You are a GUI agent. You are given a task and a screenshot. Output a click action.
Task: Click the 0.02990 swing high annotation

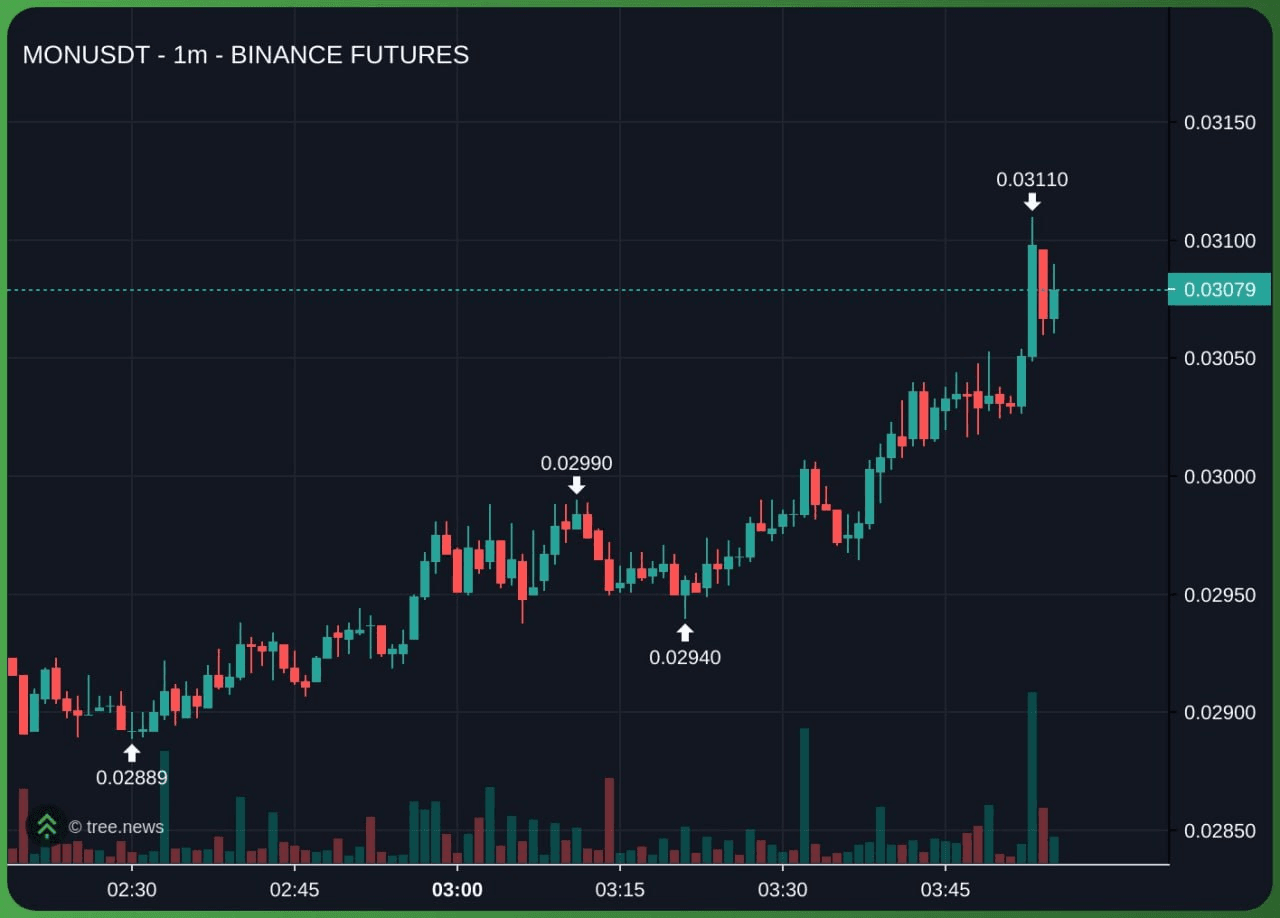(x=576, y=463)
